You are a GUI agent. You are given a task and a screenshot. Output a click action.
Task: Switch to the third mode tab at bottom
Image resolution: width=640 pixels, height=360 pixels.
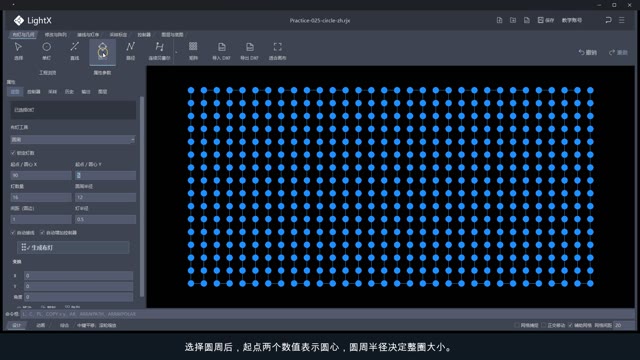click(64, 325)
